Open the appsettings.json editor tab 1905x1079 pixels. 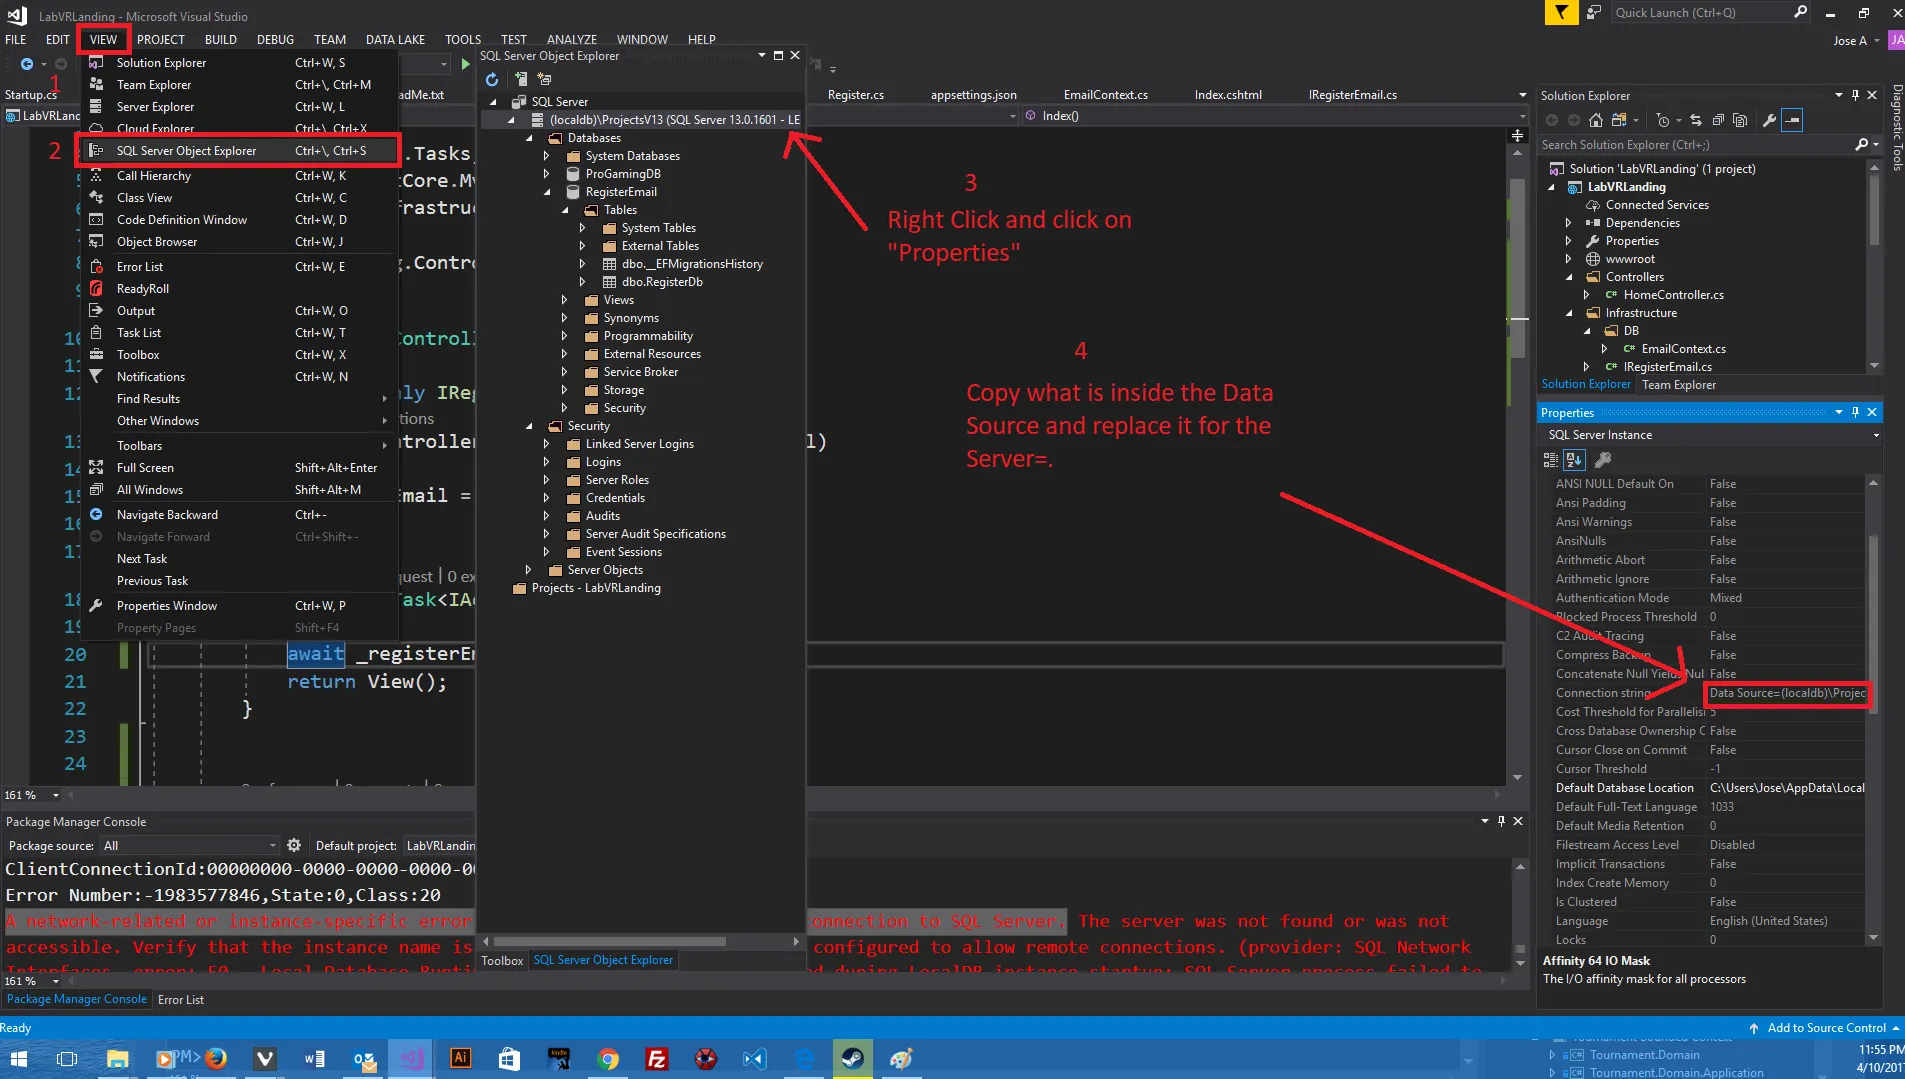click(973, 95)
